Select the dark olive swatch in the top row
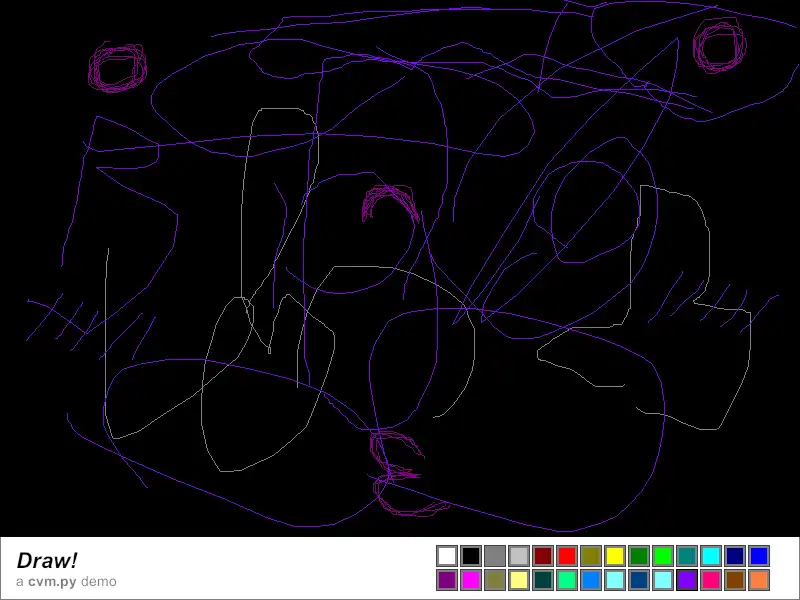This screenshot has height=600, width=800. click(591, 556)
